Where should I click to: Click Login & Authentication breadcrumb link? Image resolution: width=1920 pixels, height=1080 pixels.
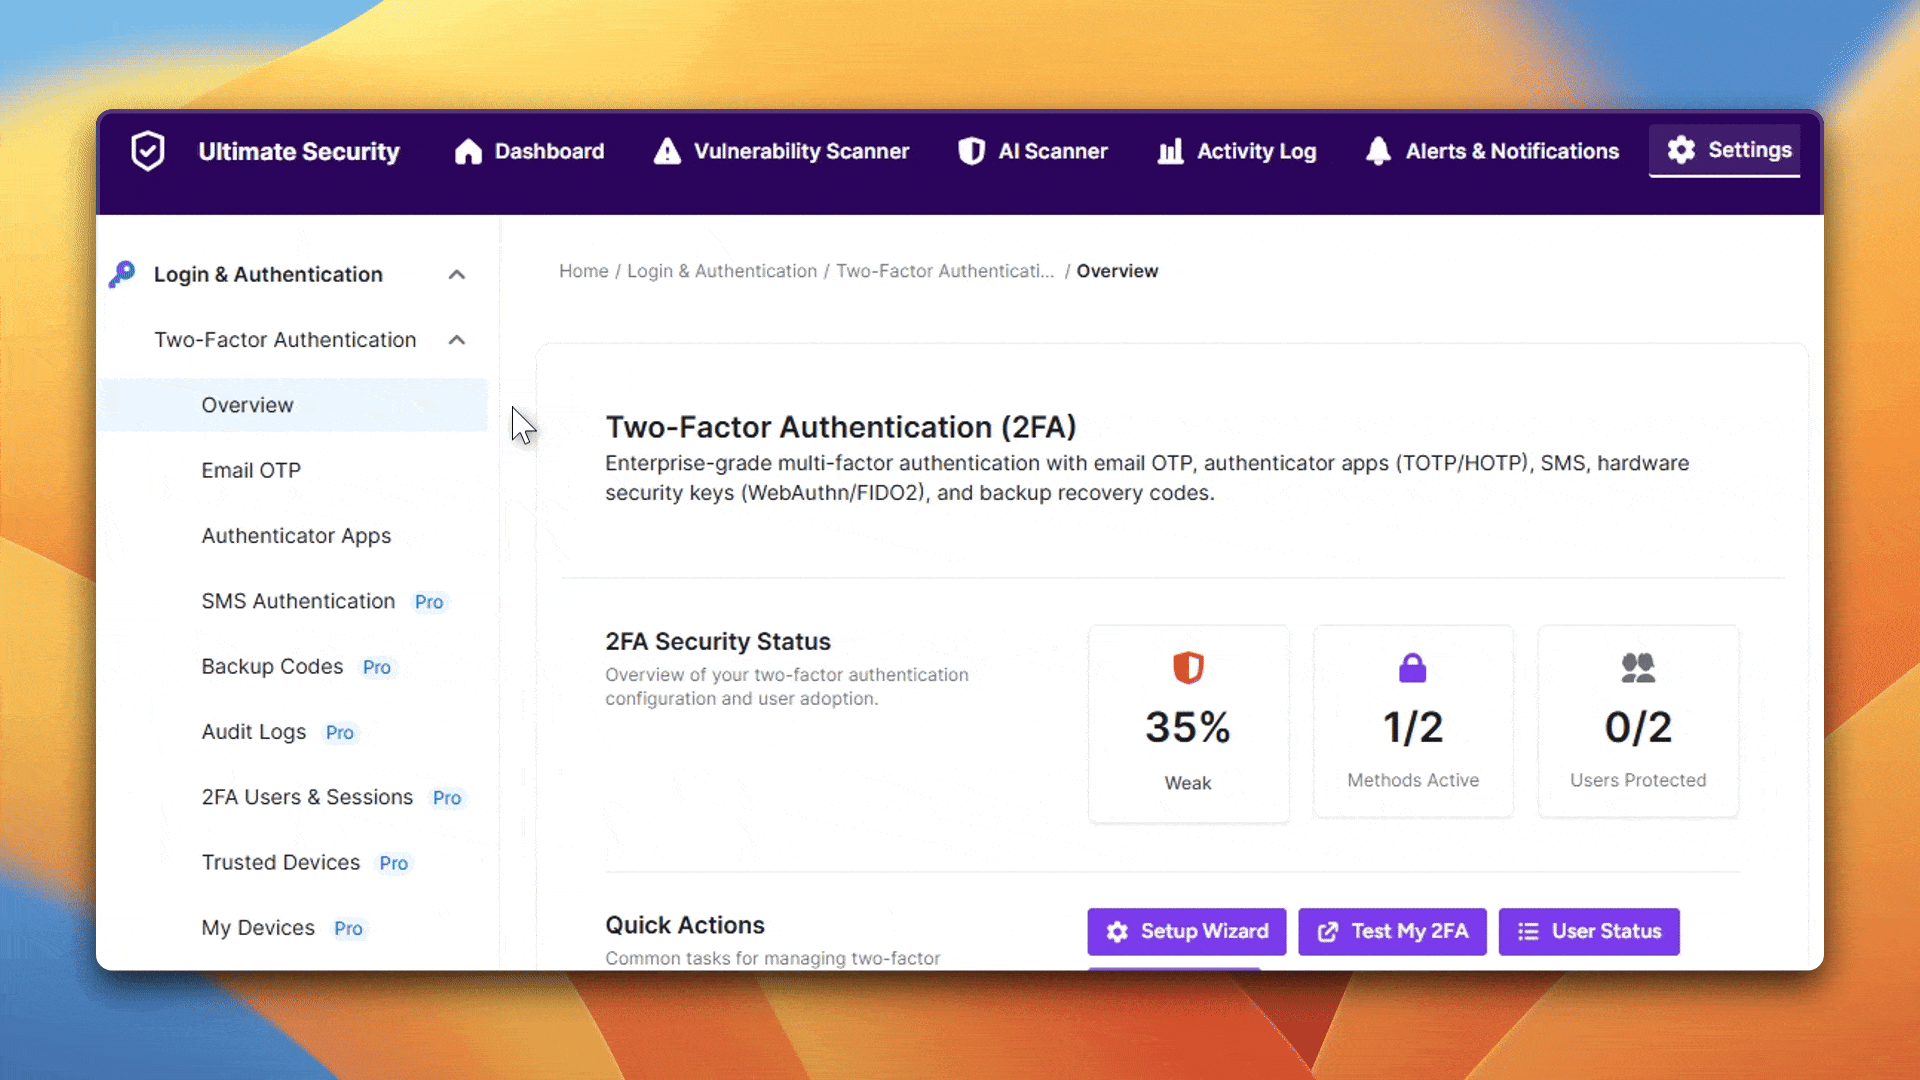click(722, 271)
